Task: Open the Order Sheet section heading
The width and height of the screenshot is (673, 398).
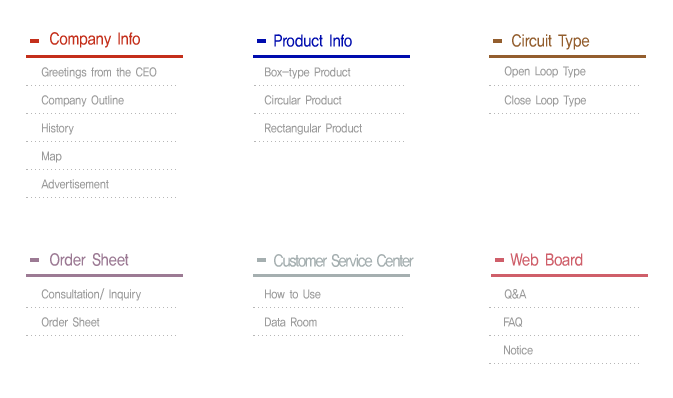Action: 89,260
